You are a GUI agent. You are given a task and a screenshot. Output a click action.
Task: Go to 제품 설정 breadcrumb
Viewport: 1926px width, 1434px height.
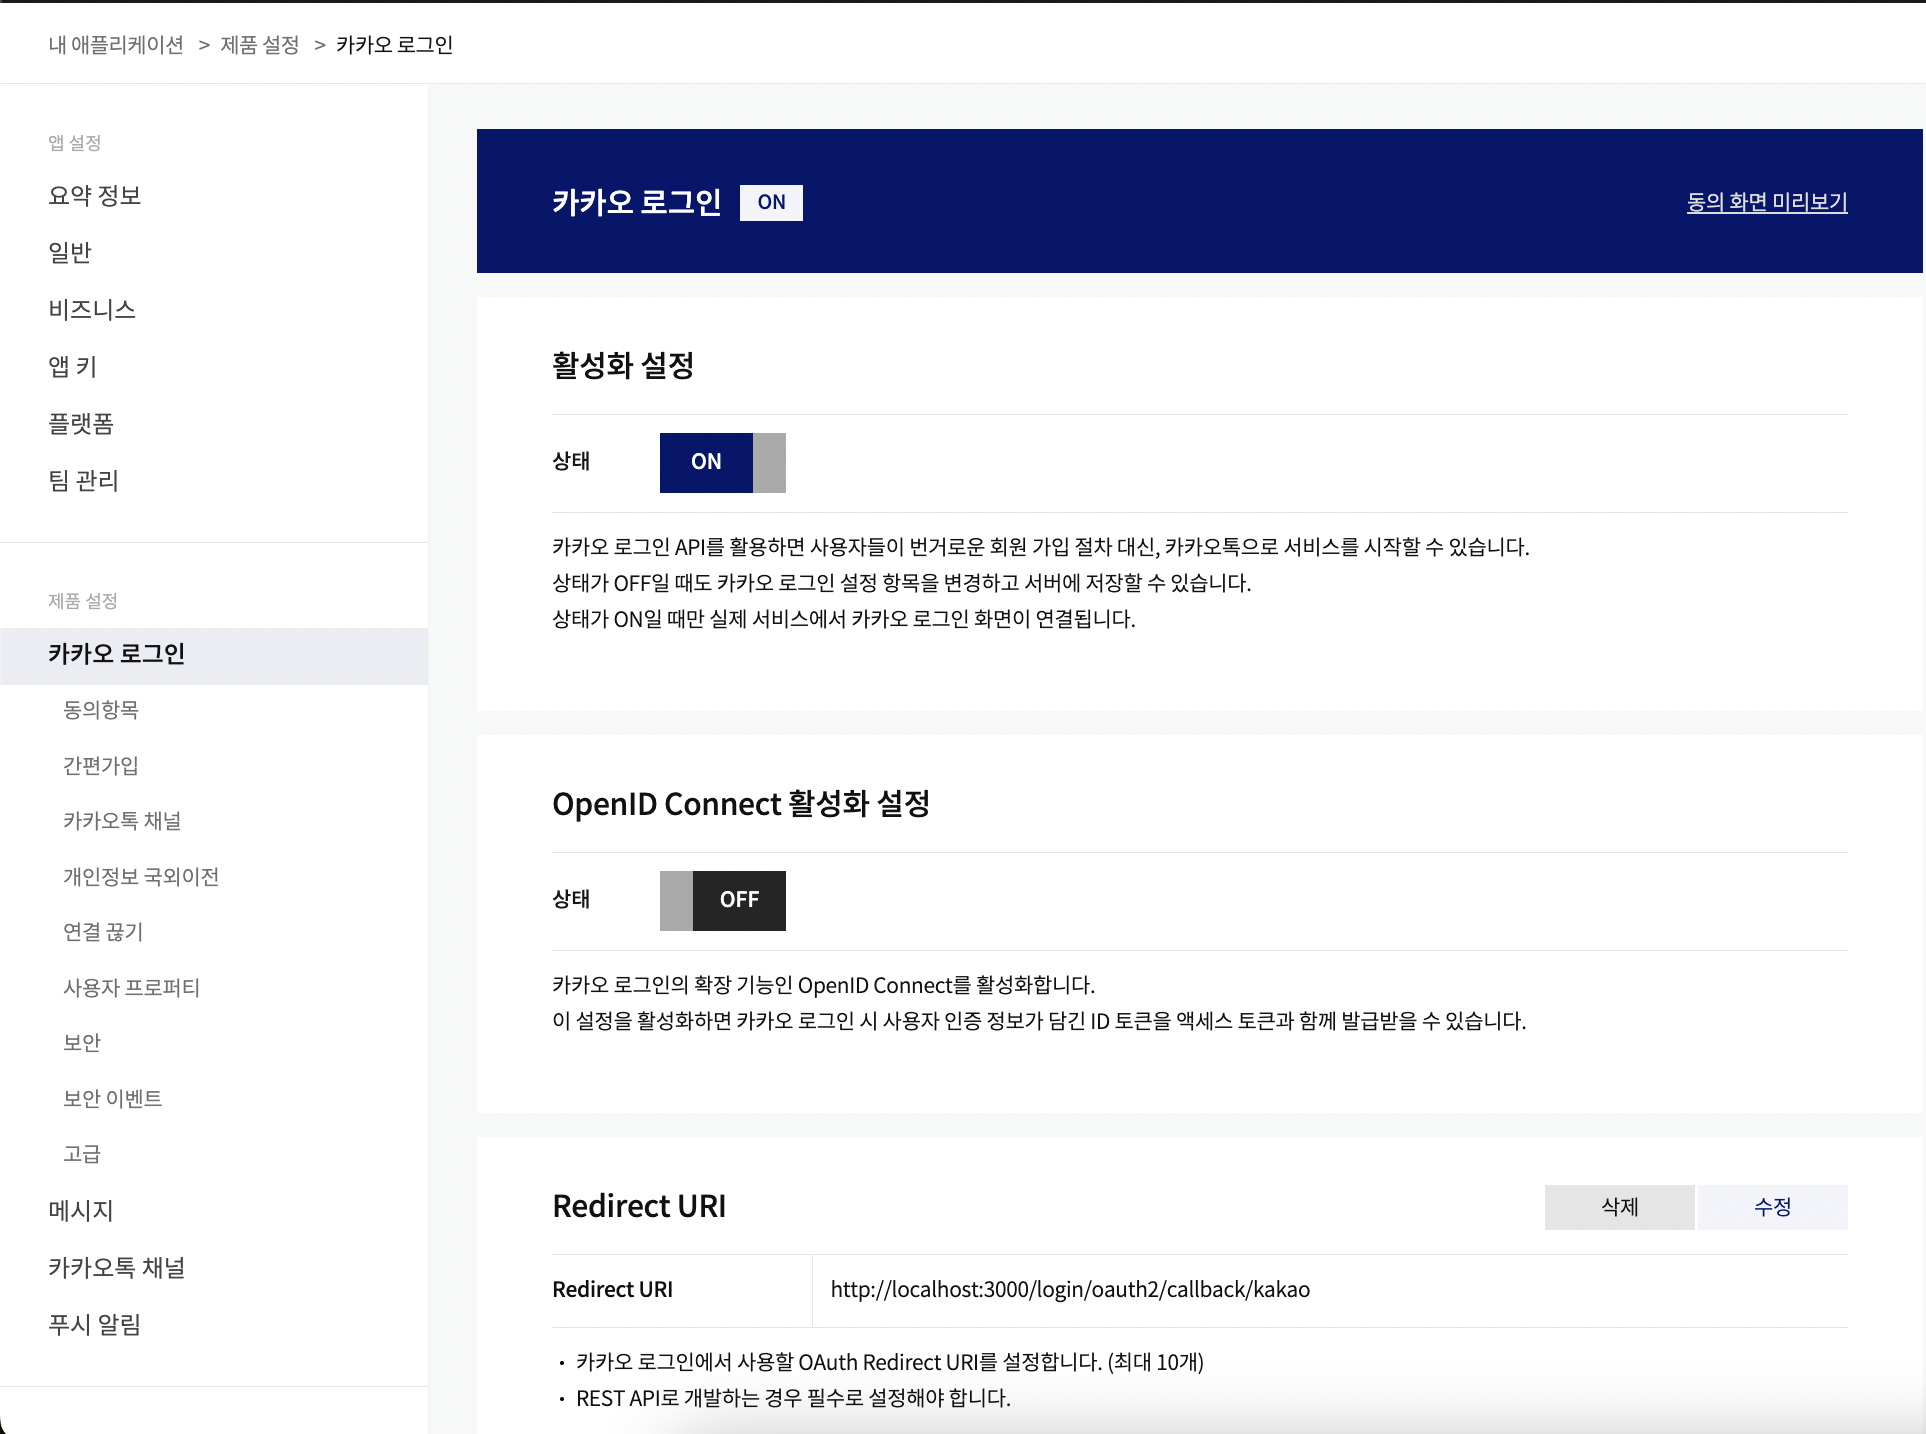259,45
